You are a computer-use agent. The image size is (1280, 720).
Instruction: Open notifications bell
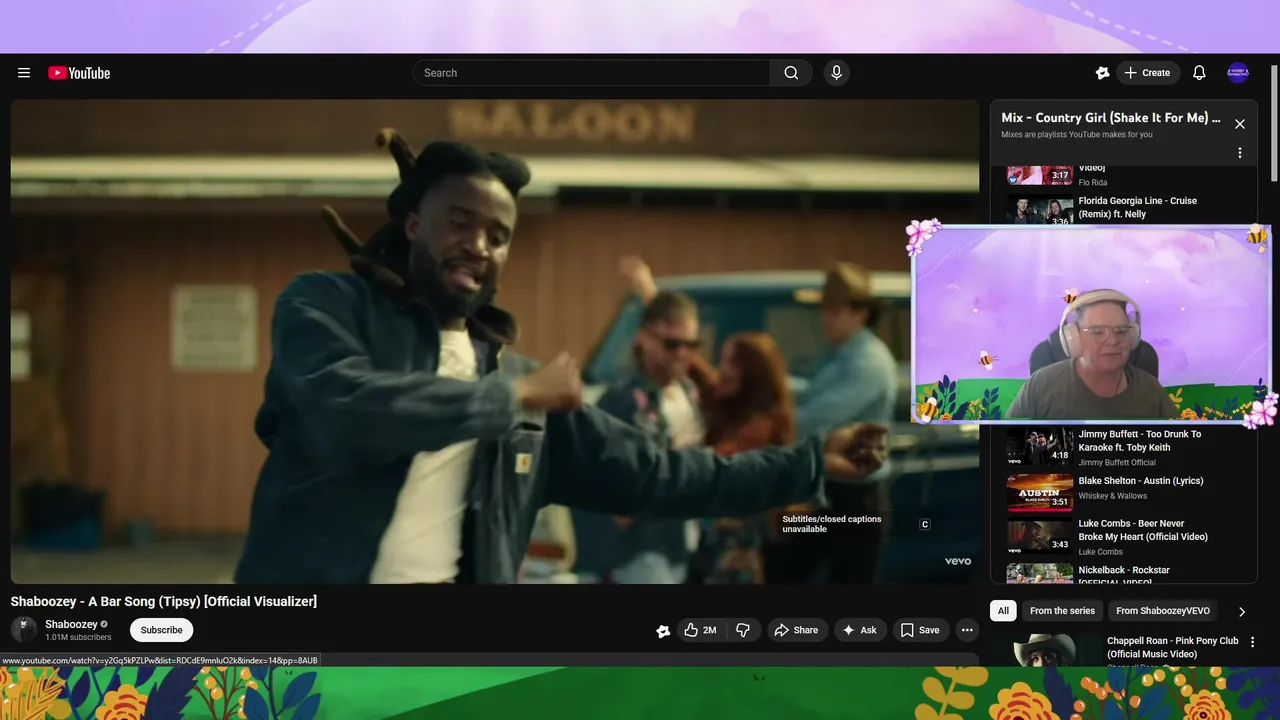[1199, 73]
